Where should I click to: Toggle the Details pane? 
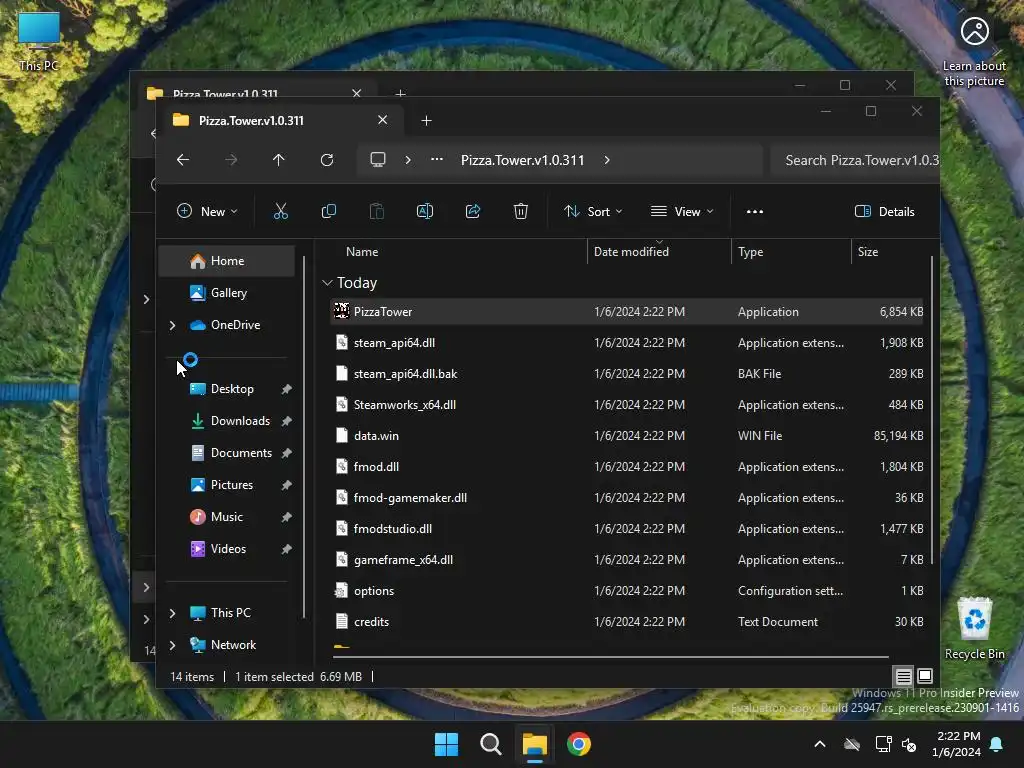(885, 212)
